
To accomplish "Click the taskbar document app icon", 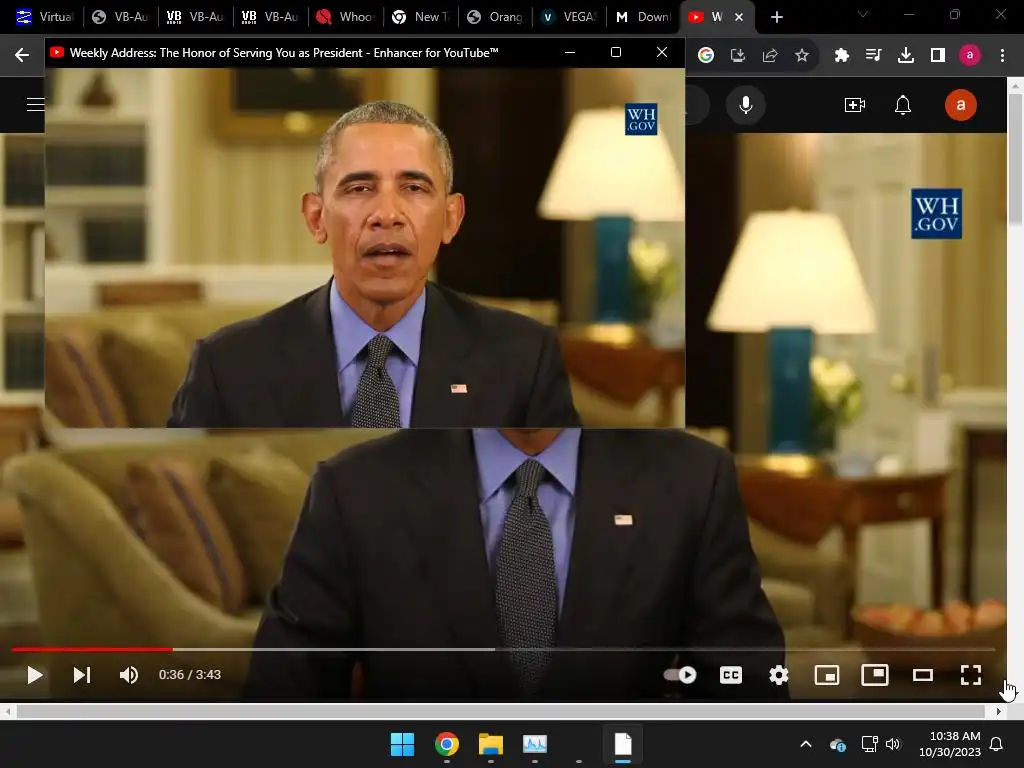I will pyautogui.click(x=623, y=744).
